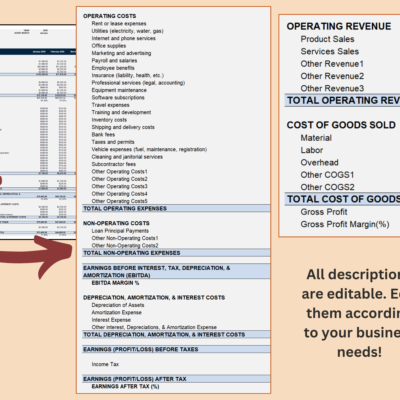Select 'Professional services (legal, accounting)' row
The image size is (400, 400).
point(138,83)
